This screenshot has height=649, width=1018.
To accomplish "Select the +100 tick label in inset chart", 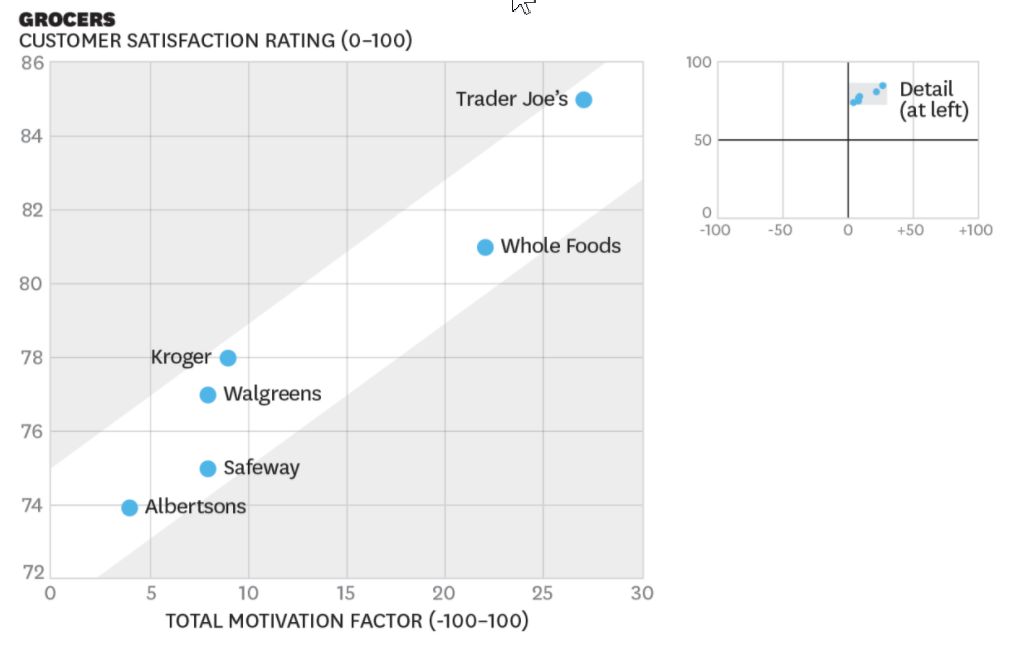I will click(975, 230).
